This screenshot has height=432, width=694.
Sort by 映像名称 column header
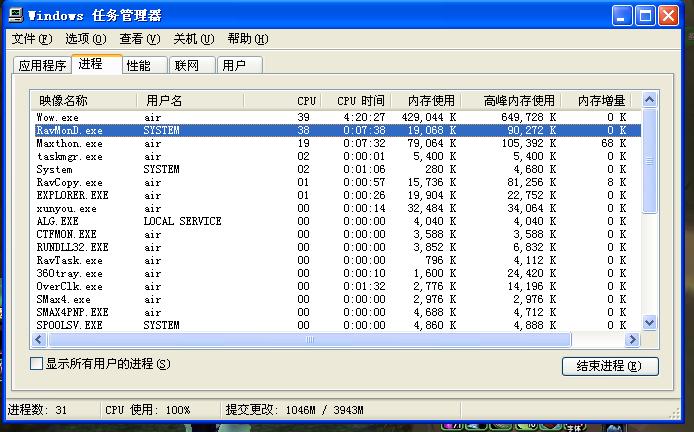coord(84,100)
